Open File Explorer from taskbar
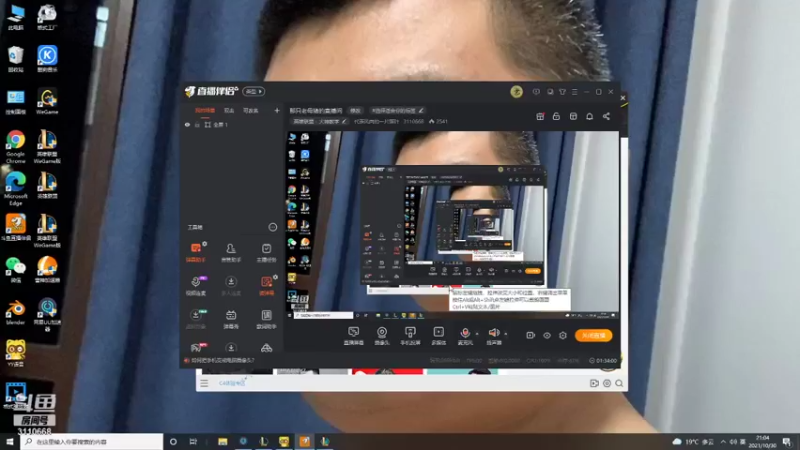Image resolution: width=800 pixels, height=450 pixels. (222, 442)
